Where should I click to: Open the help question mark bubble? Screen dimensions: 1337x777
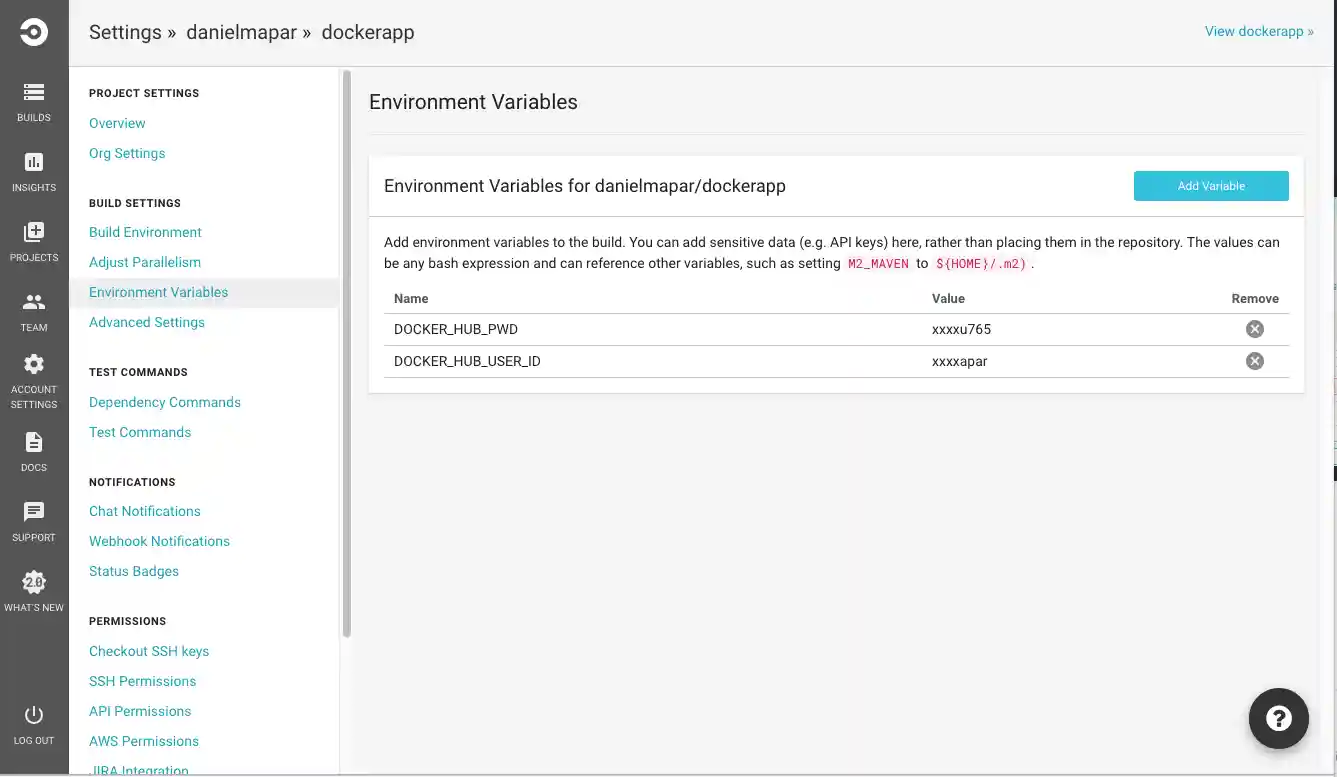click(1278, 718)
